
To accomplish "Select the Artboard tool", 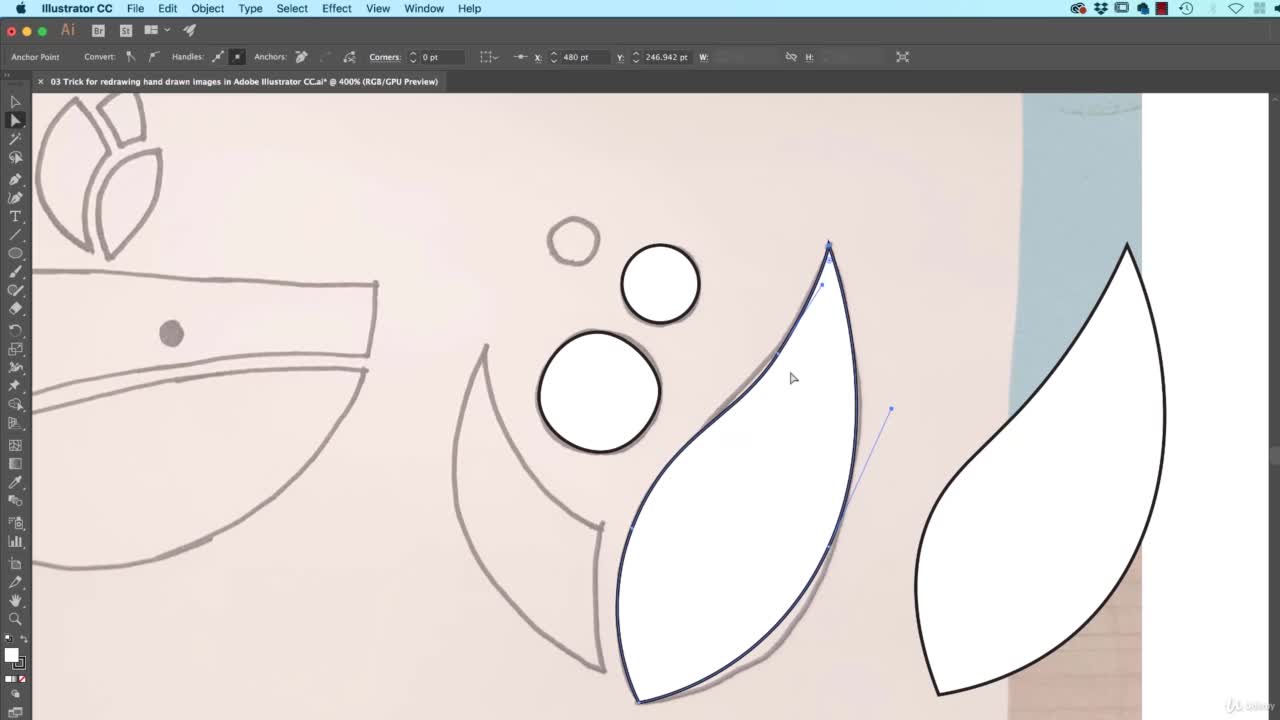I will 15,563.
